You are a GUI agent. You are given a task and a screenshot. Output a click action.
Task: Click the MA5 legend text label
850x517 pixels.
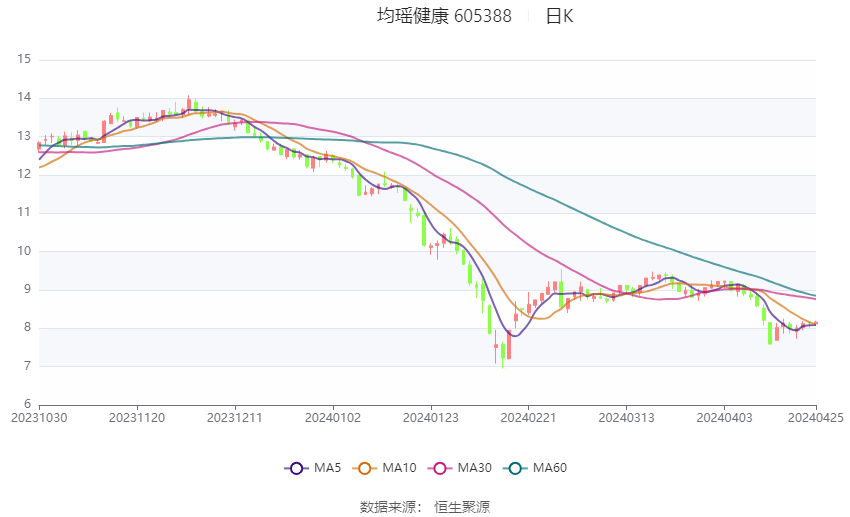tap(327, 468)
